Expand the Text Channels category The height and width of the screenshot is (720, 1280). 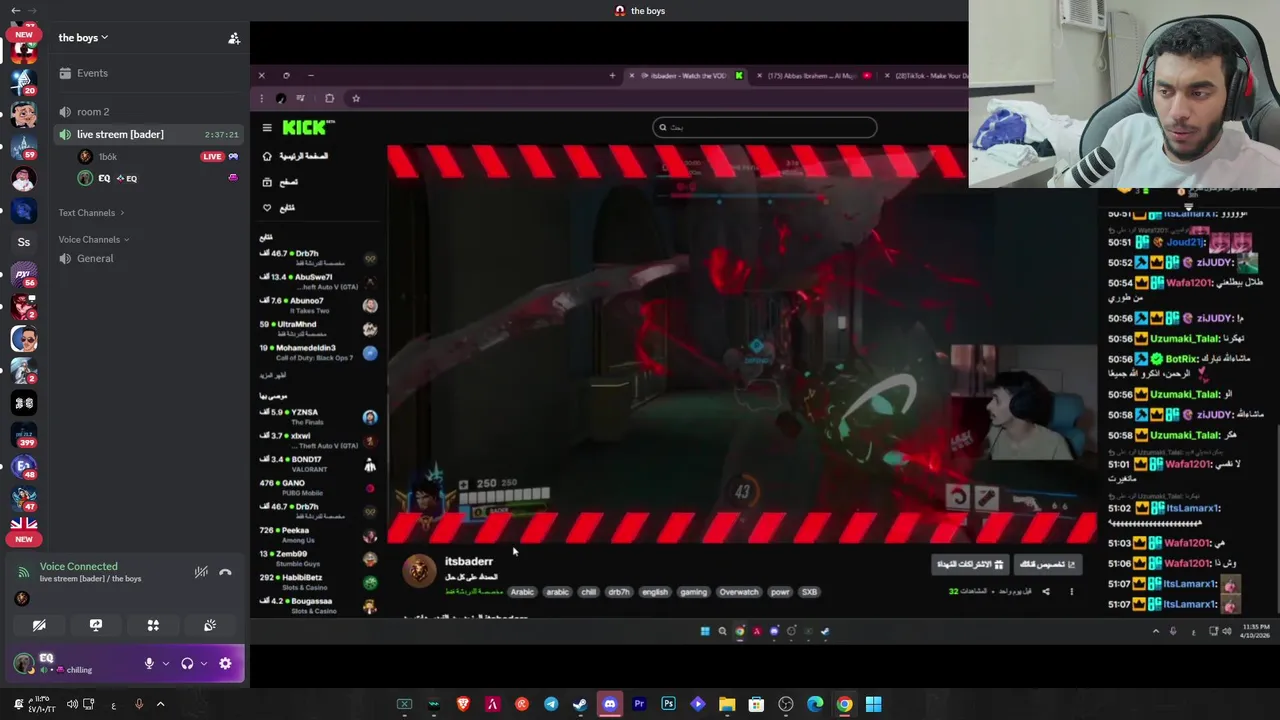91,213
